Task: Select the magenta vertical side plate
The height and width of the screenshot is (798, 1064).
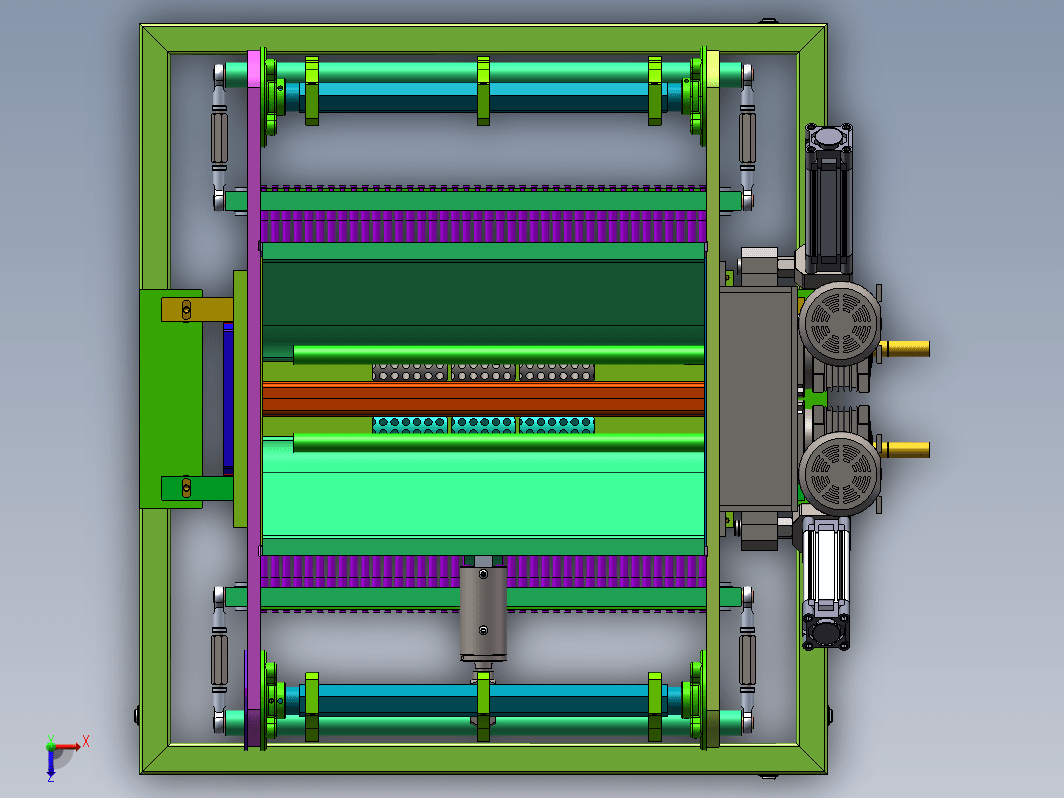Action: (254, 398)
